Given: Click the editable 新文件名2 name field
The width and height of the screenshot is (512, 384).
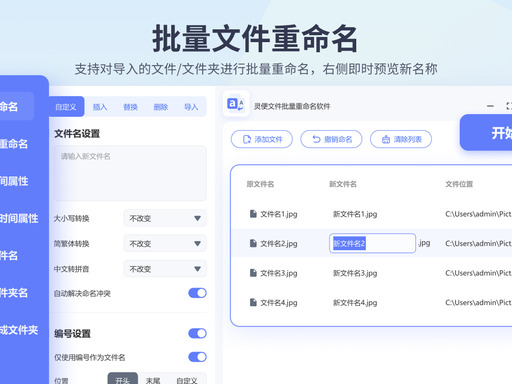Looking at the screenshot, I should click(372, 243).
